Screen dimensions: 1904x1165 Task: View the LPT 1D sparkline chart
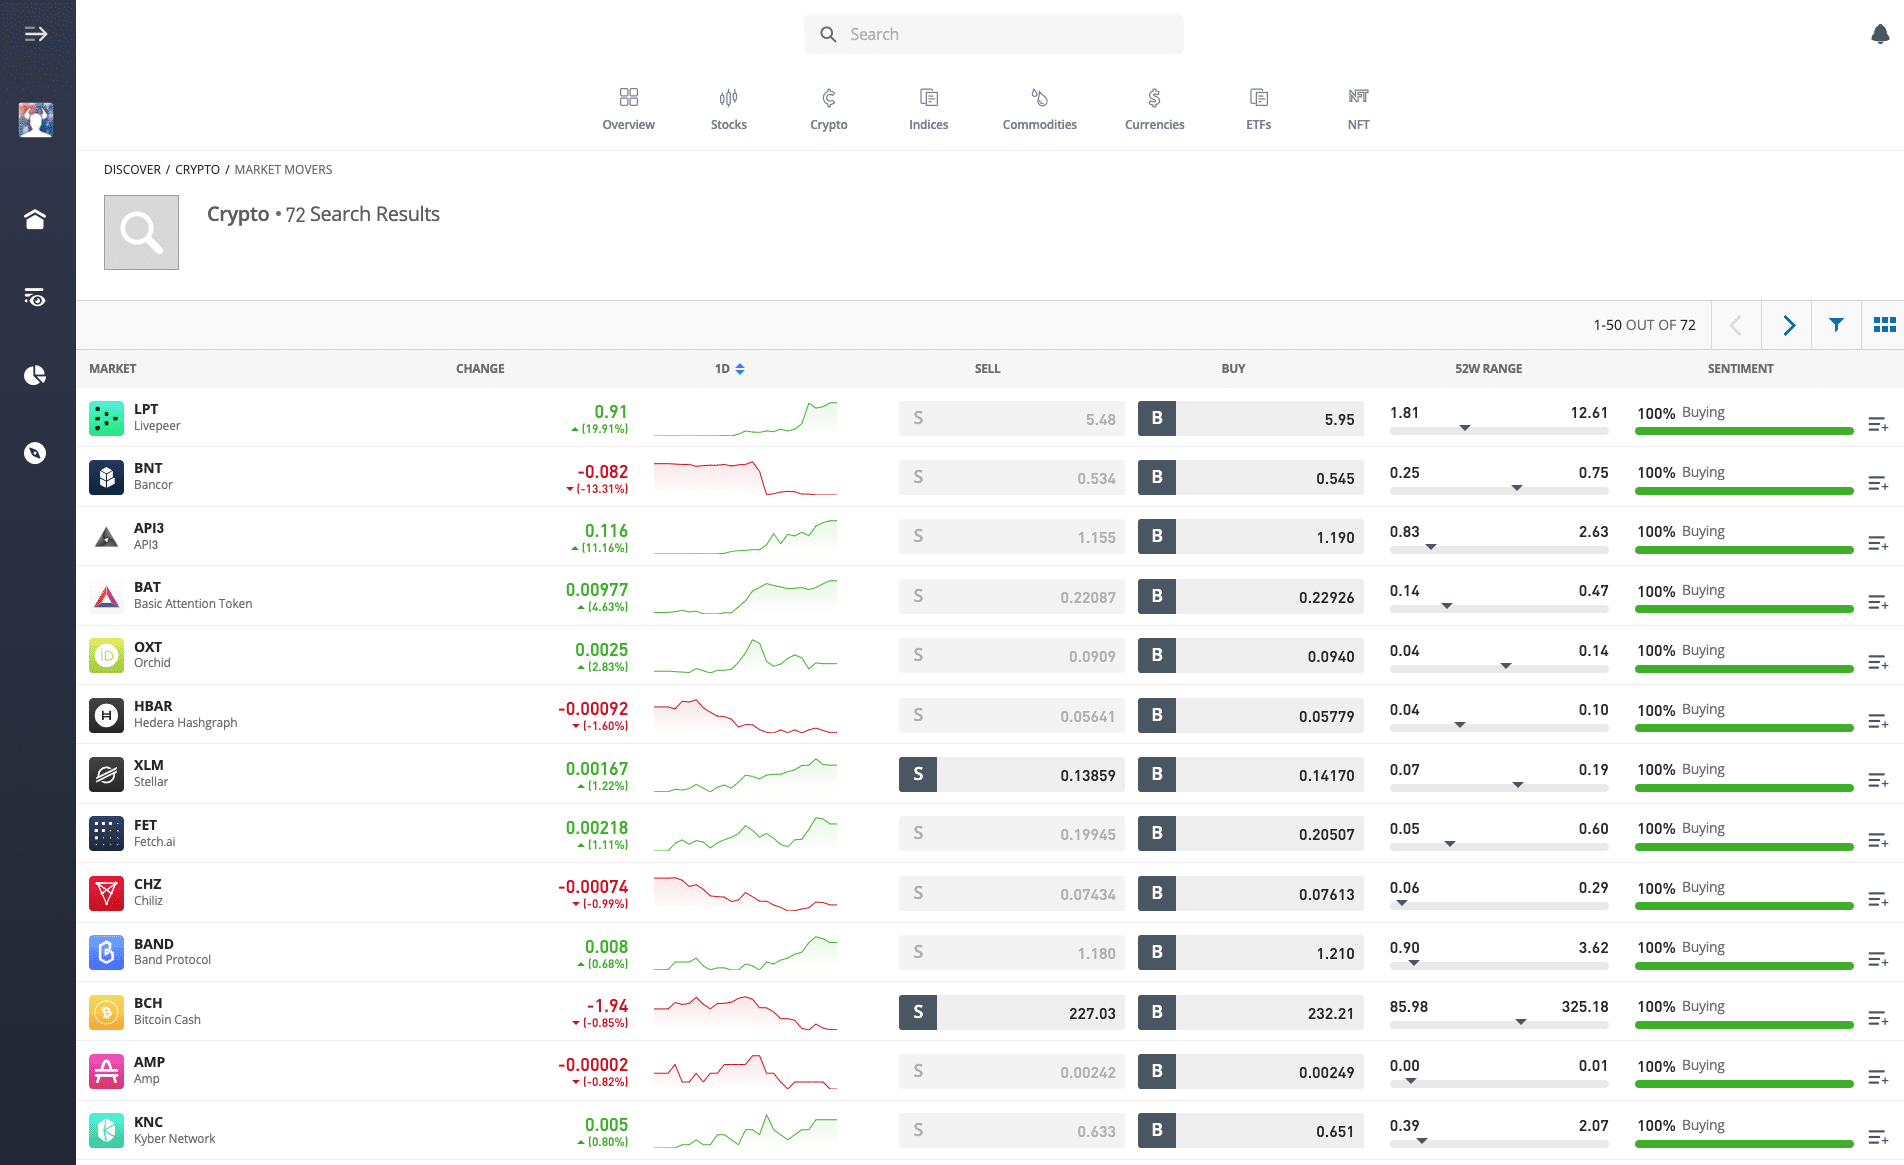pos(745,419)
